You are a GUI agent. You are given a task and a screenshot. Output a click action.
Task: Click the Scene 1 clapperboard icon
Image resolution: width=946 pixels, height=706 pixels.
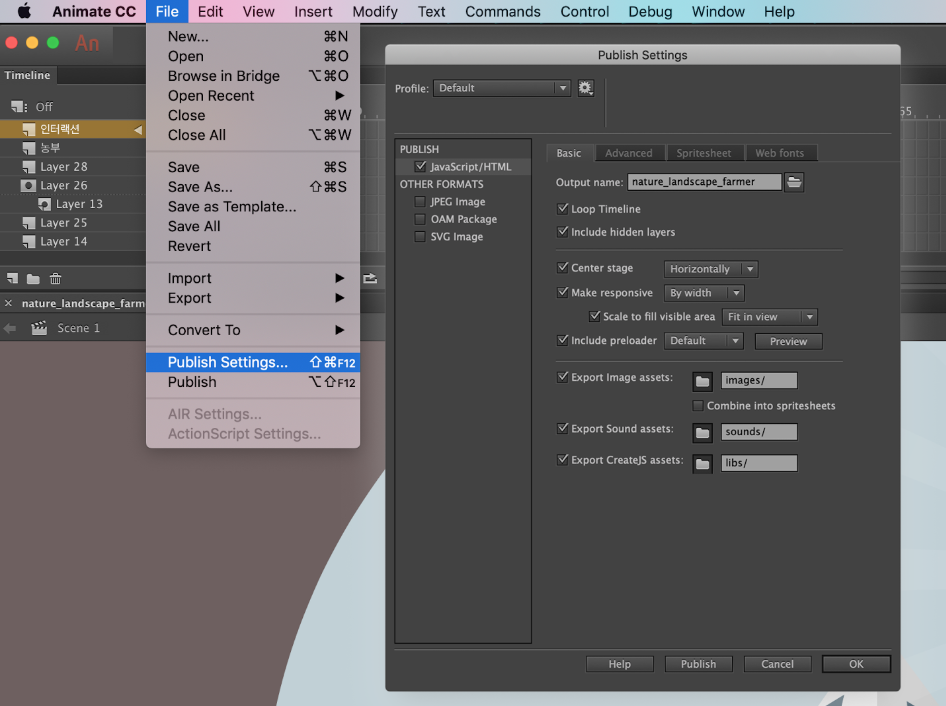pos(39,328)
